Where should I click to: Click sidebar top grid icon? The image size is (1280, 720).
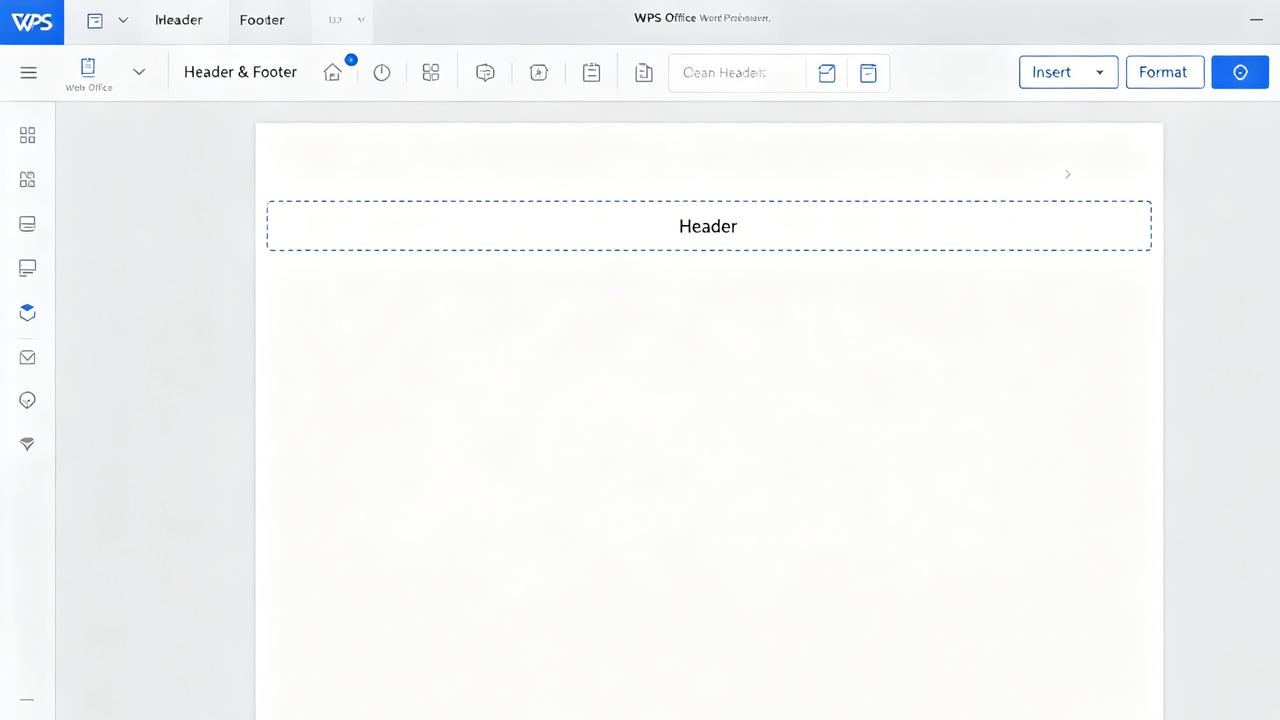click(28, 136)
